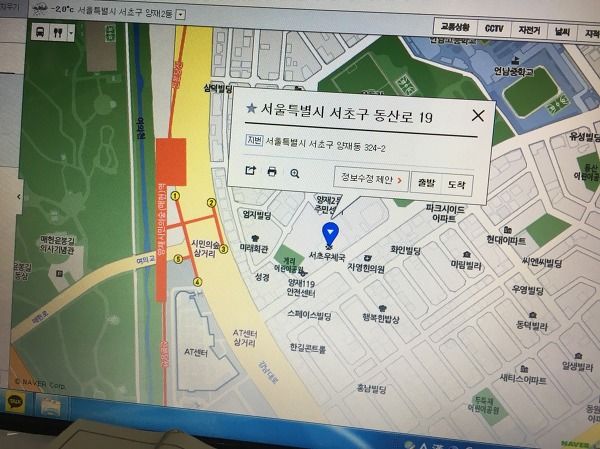Click the 새티스아파트 building icon

tap(525, 368)
